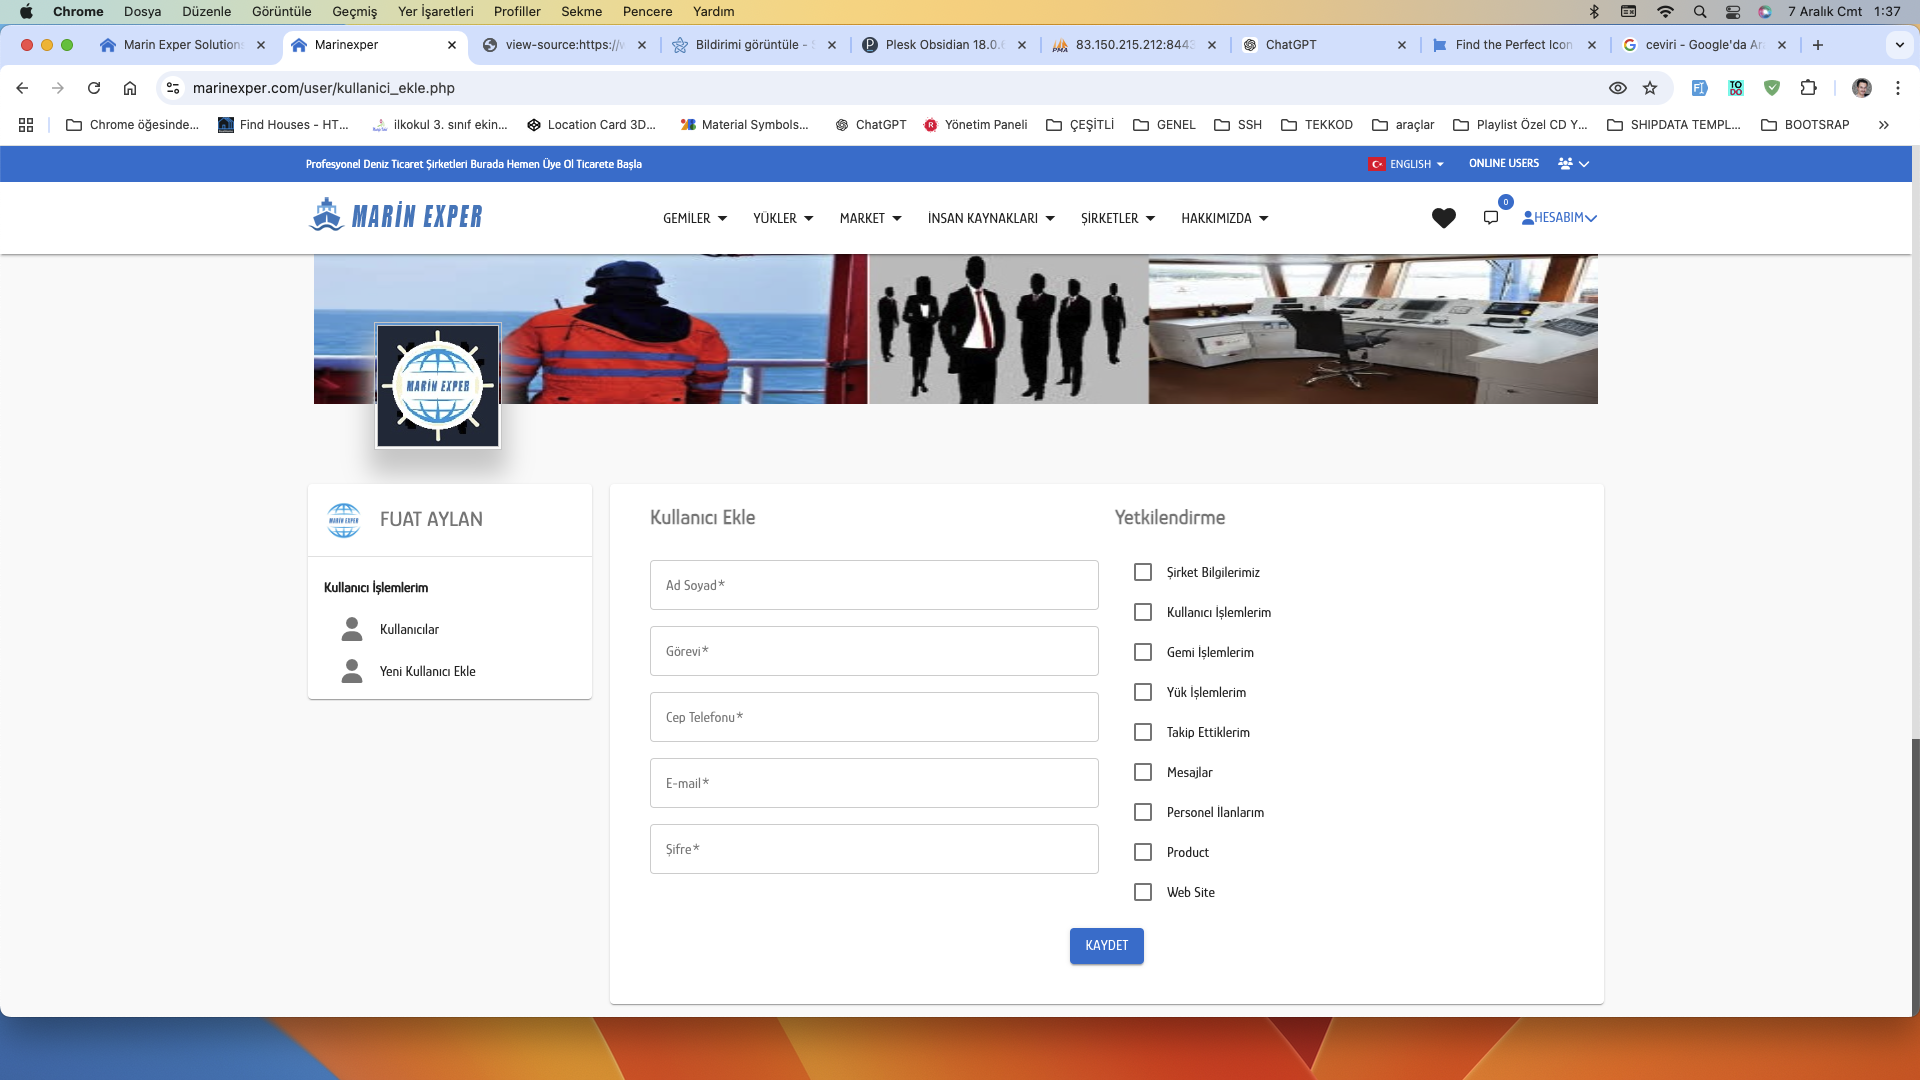Screen dimensions: 1920x1080
Task: Click the Ad Soyad input field
Action: coord(874,585)
